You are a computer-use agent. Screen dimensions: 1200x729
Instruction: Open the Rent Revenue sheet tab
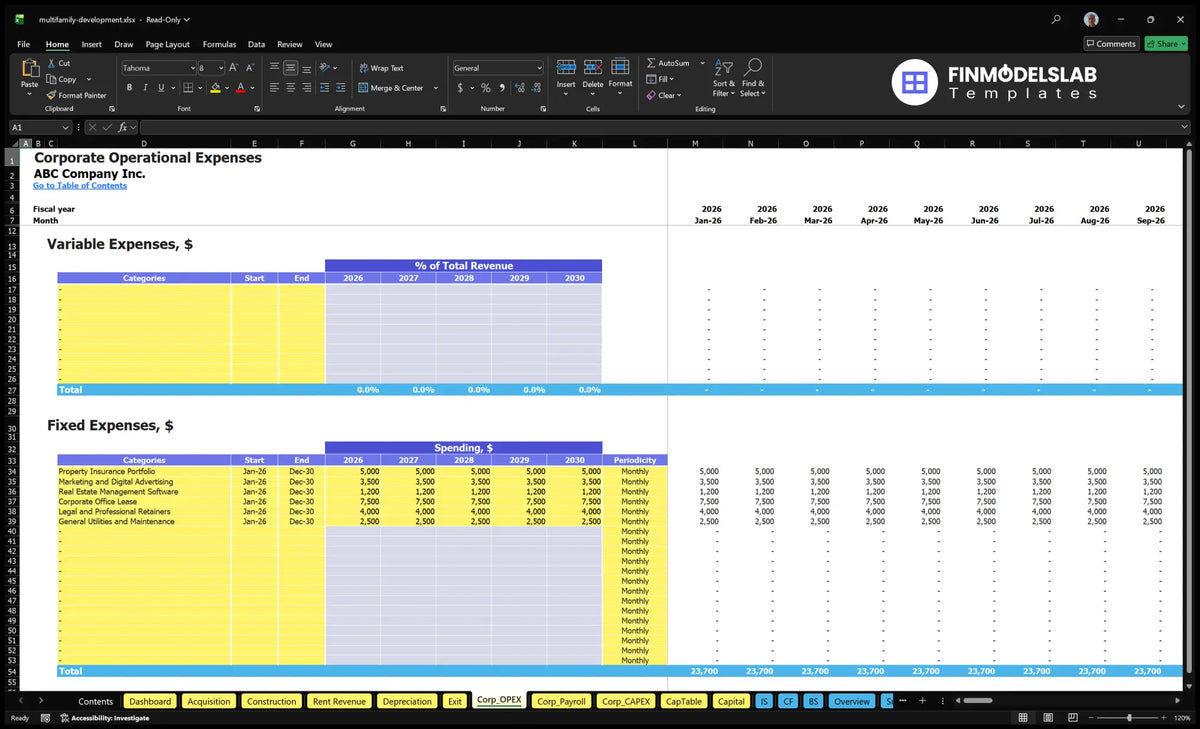coord(338,701)
